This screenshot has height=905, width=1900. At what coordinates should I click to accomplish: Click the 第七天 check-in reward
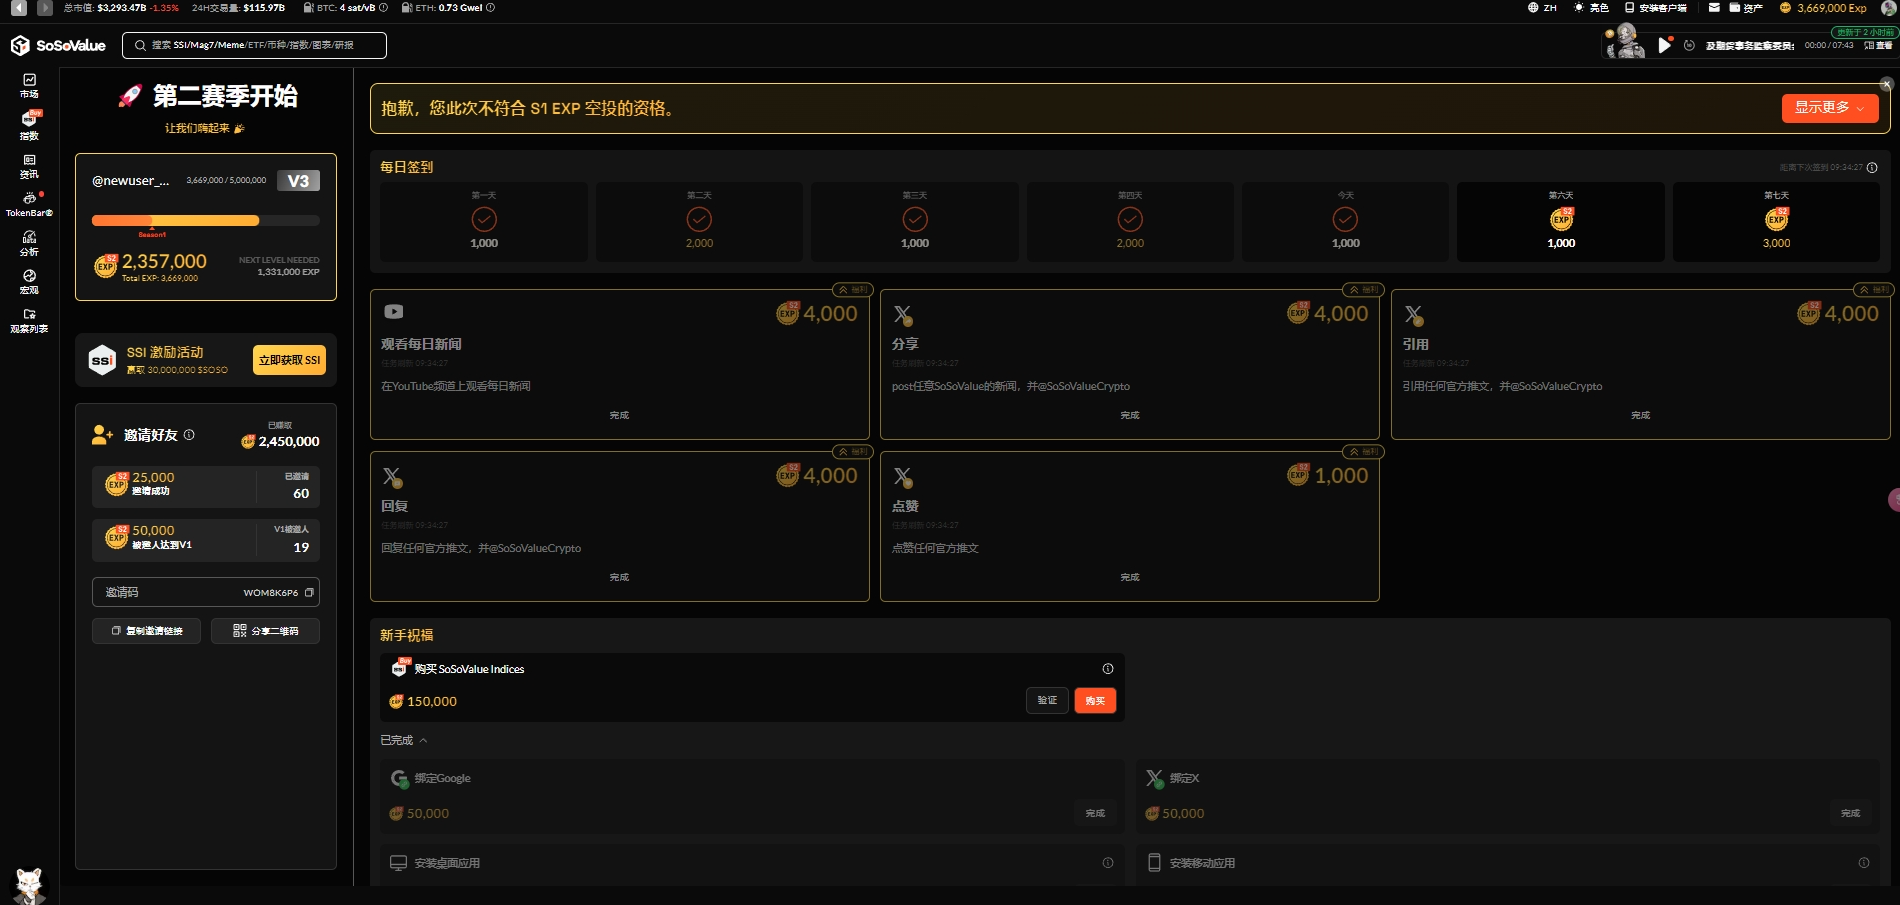(x=1776, y=222)
